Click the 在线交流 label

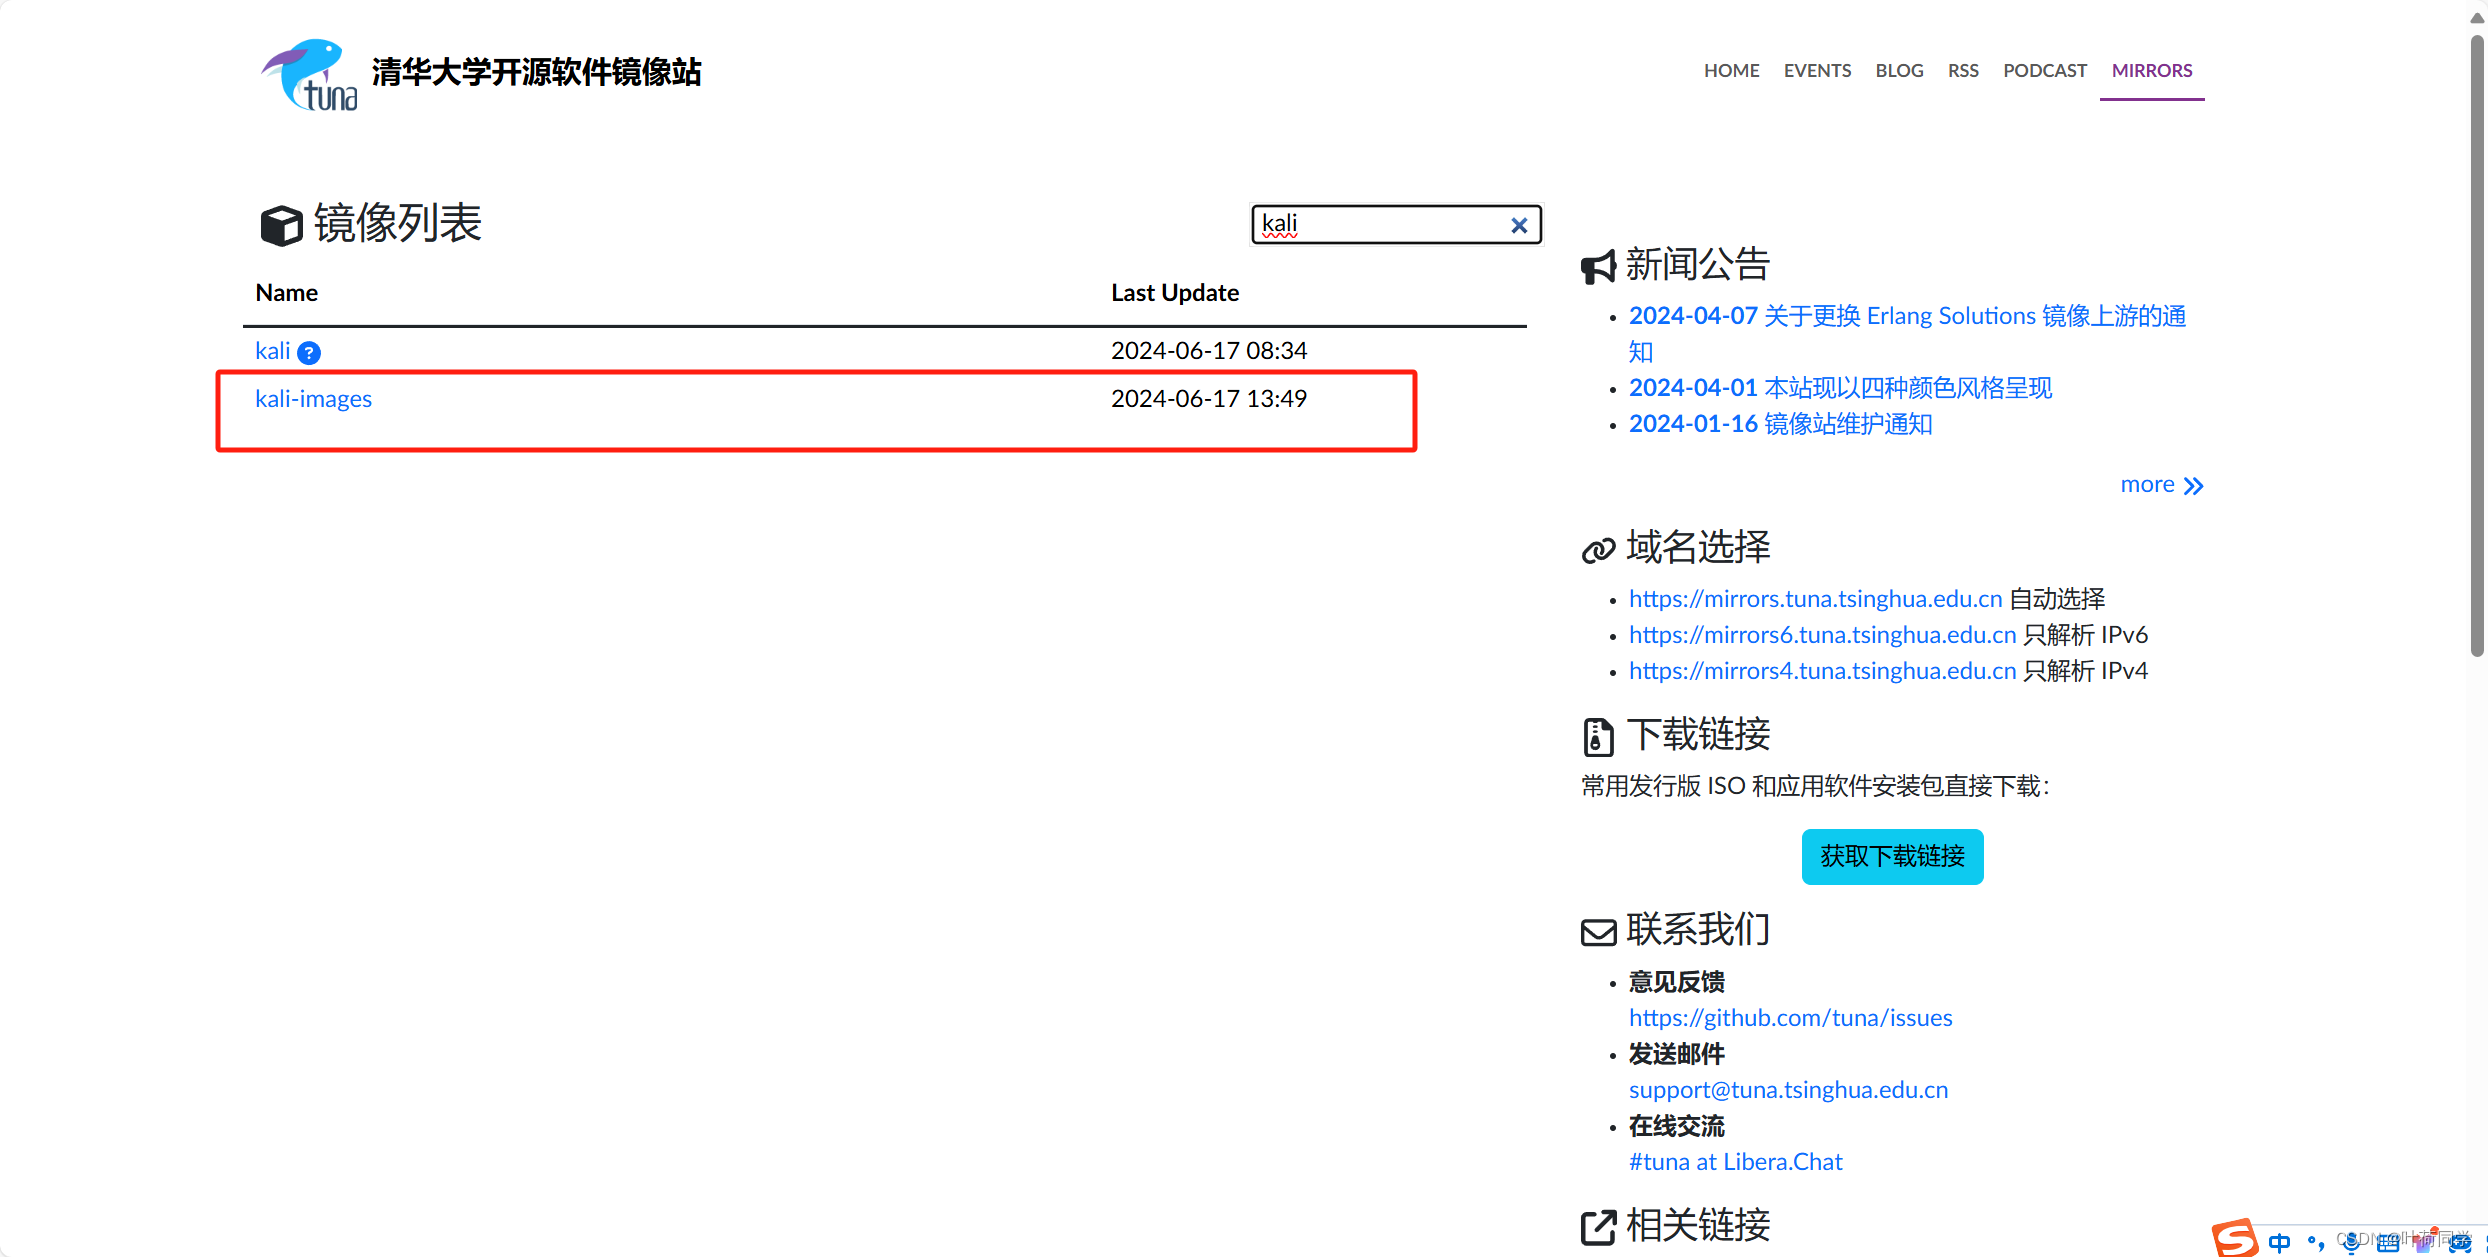coord(1677,1126)
